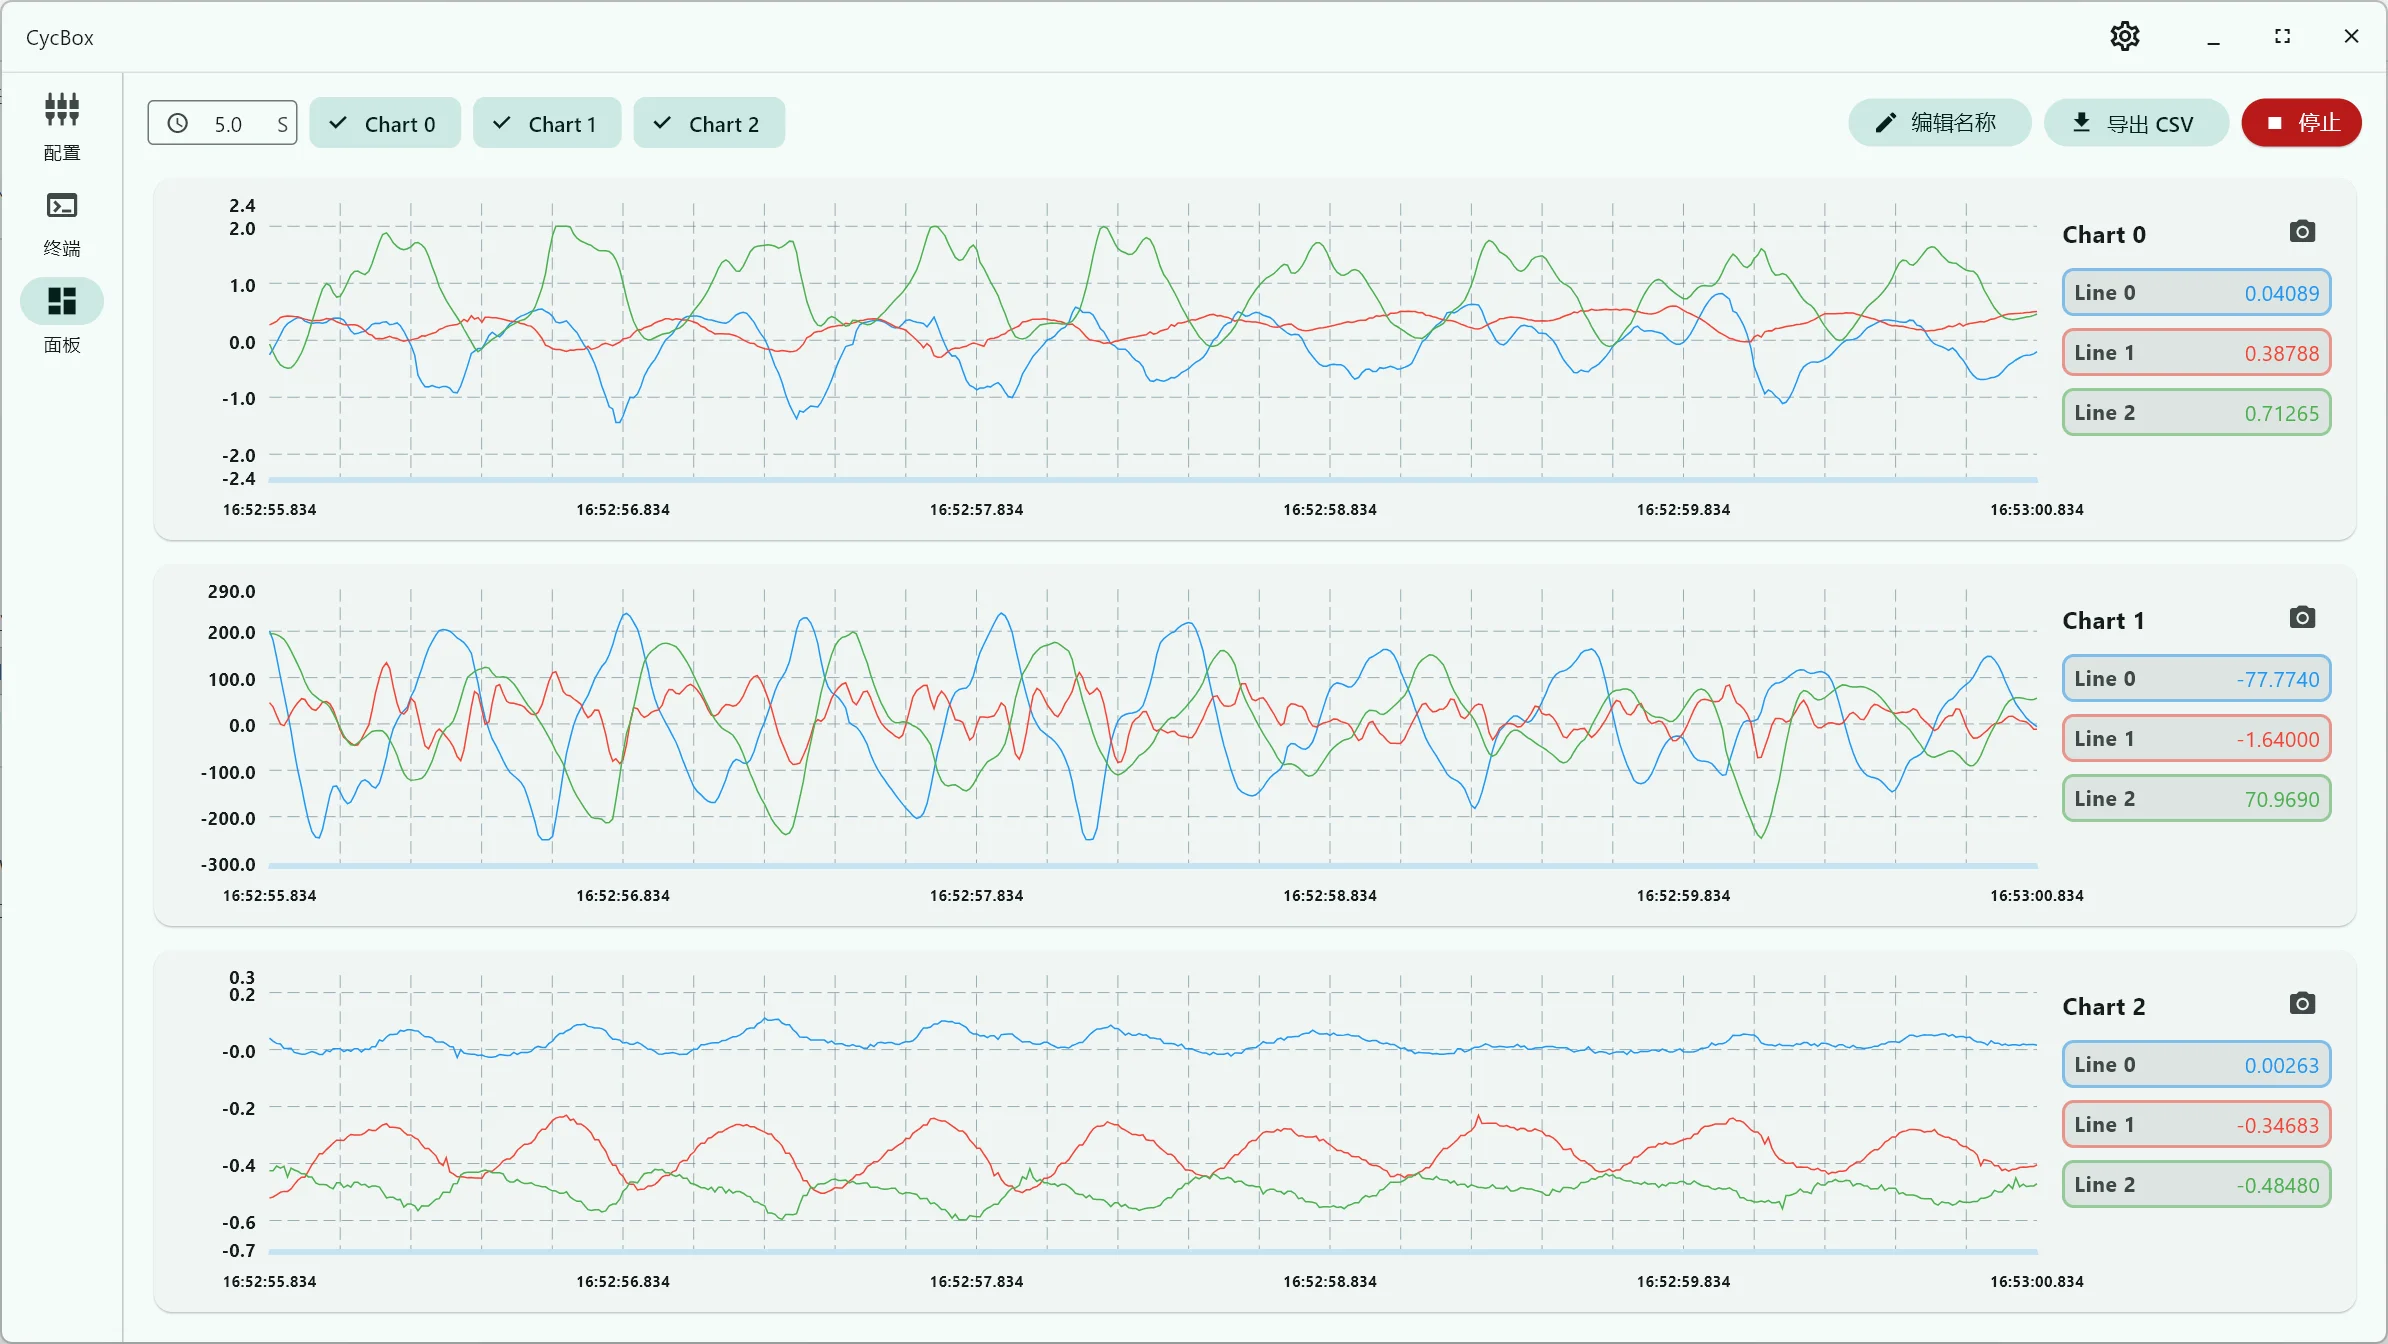This screenshot has height=1344, width=2388.
Task: Click Chart 2 Line 1 red legend entry
Action: click(x=2196, y=1125)
